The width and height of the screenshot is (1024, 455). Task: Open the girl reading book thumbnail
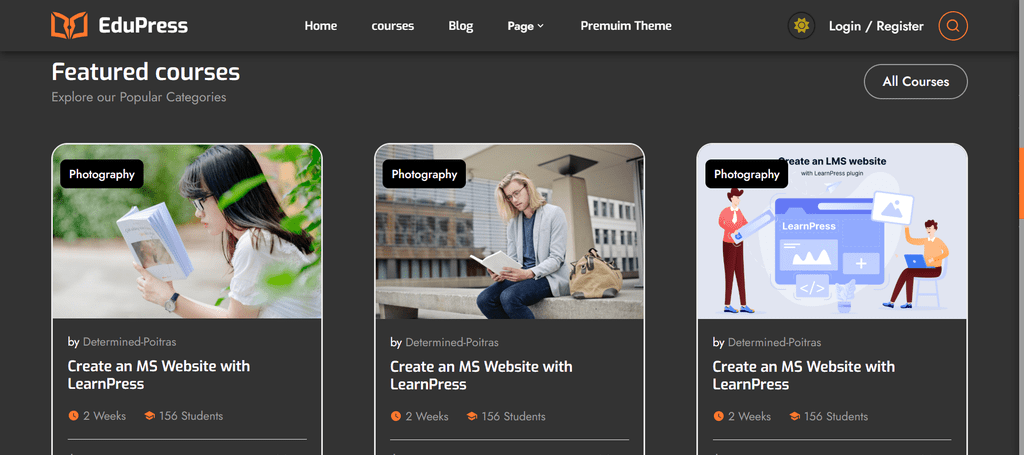click(x=187, y=231)
